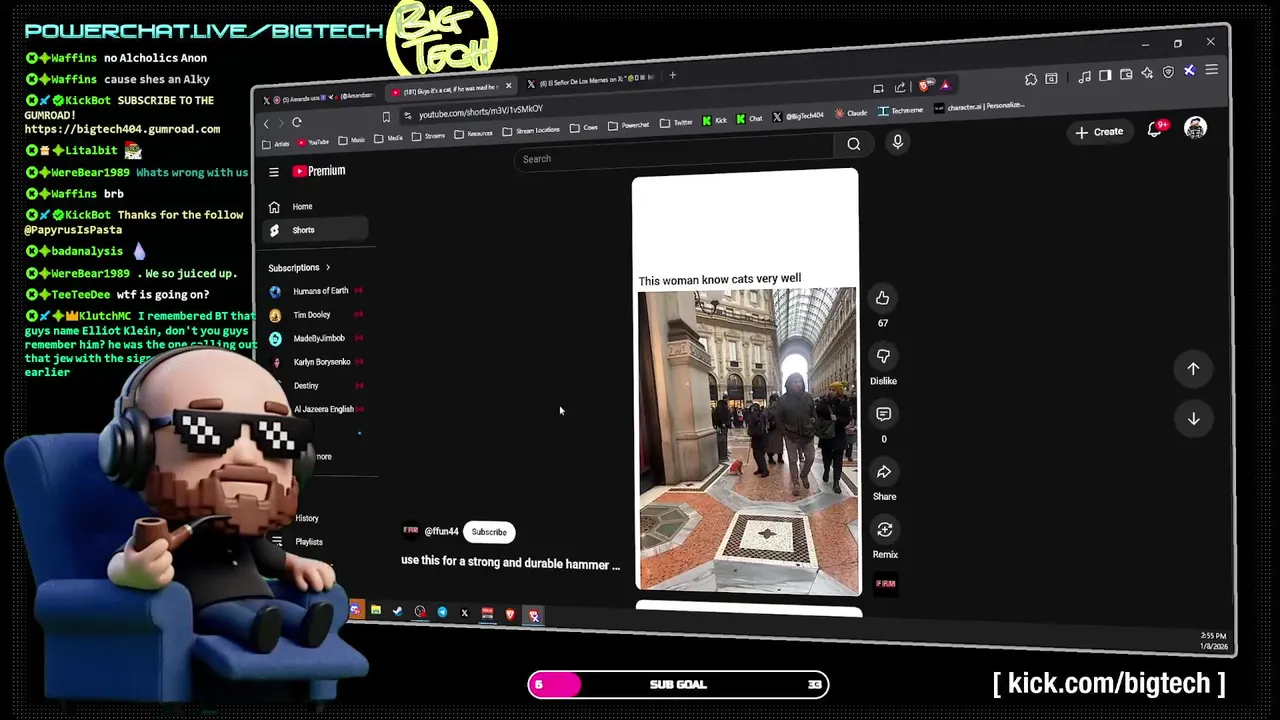
Task: Select Shorts in YouTube sidebar
Action: [x=315, y=230]
